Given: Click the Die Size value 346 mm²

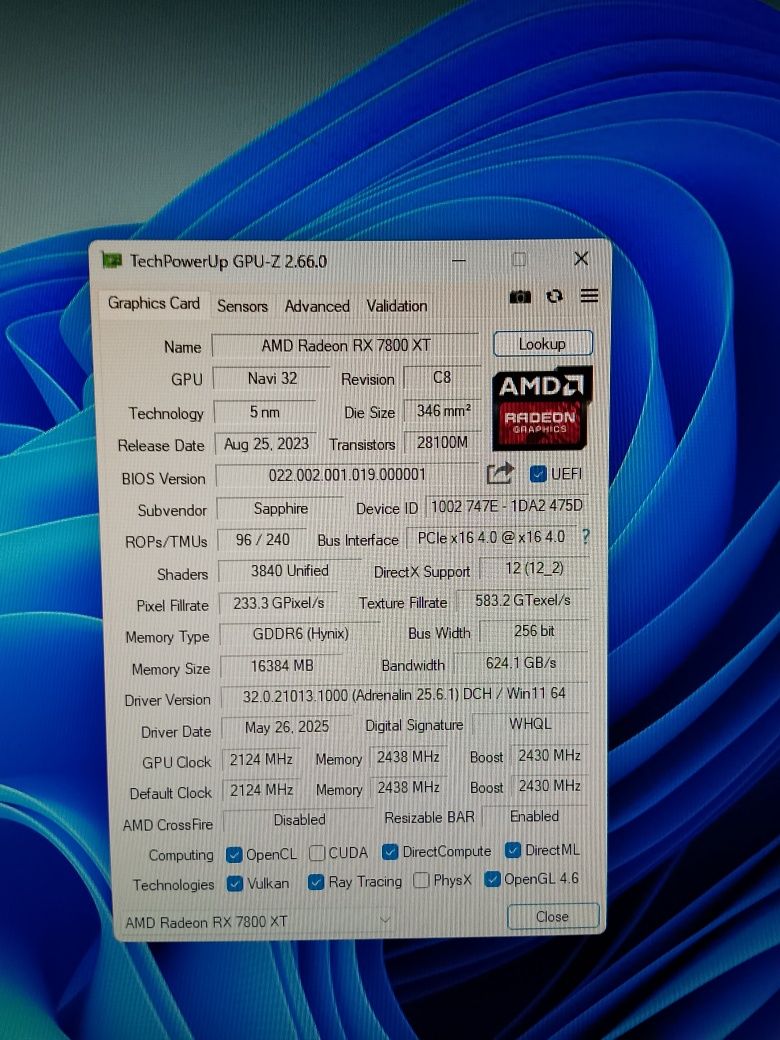Looking at the screenshot, I should [442, 411].
